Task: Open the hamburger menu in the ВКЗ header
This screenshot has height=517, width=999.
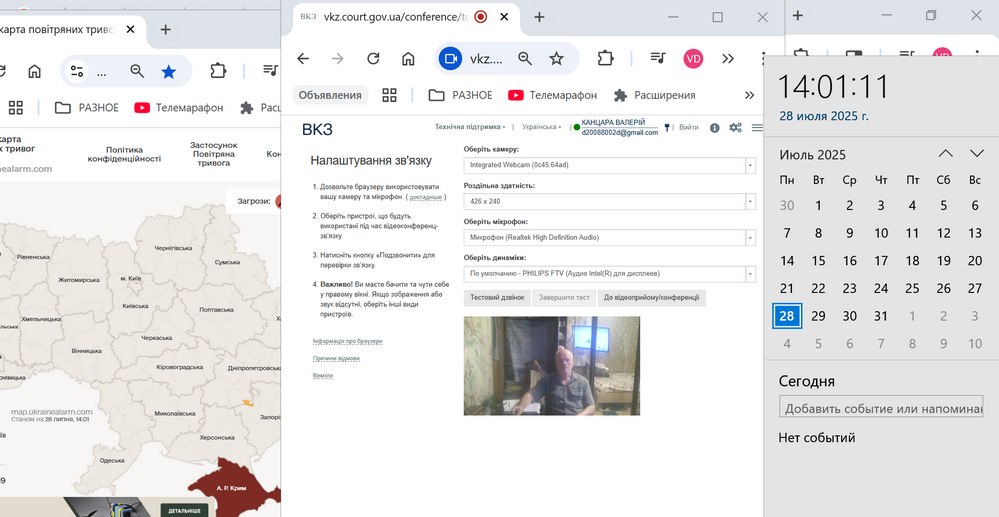Action: [x=757, y=128]
